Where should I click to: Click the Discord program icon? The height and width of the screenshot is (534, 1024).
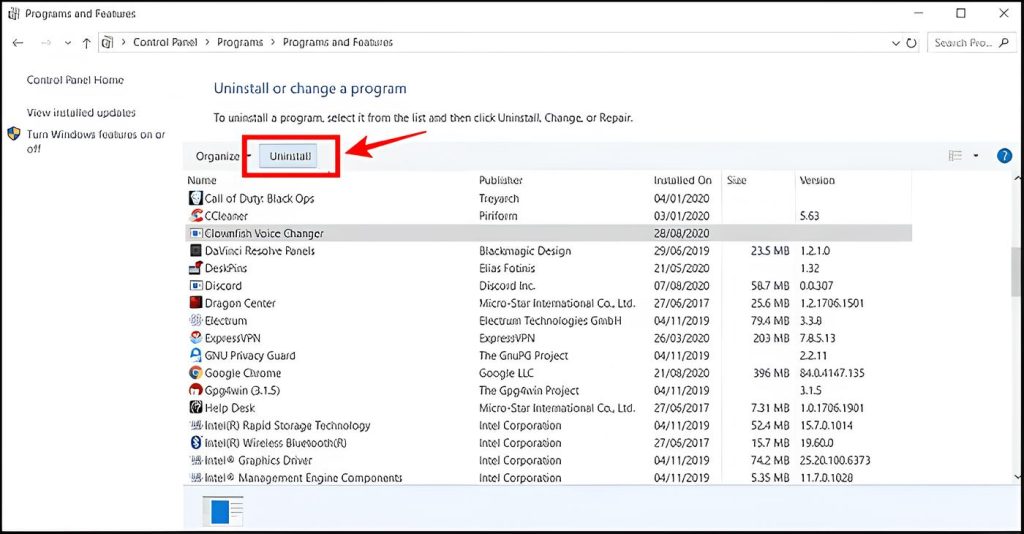pos(196,286)
